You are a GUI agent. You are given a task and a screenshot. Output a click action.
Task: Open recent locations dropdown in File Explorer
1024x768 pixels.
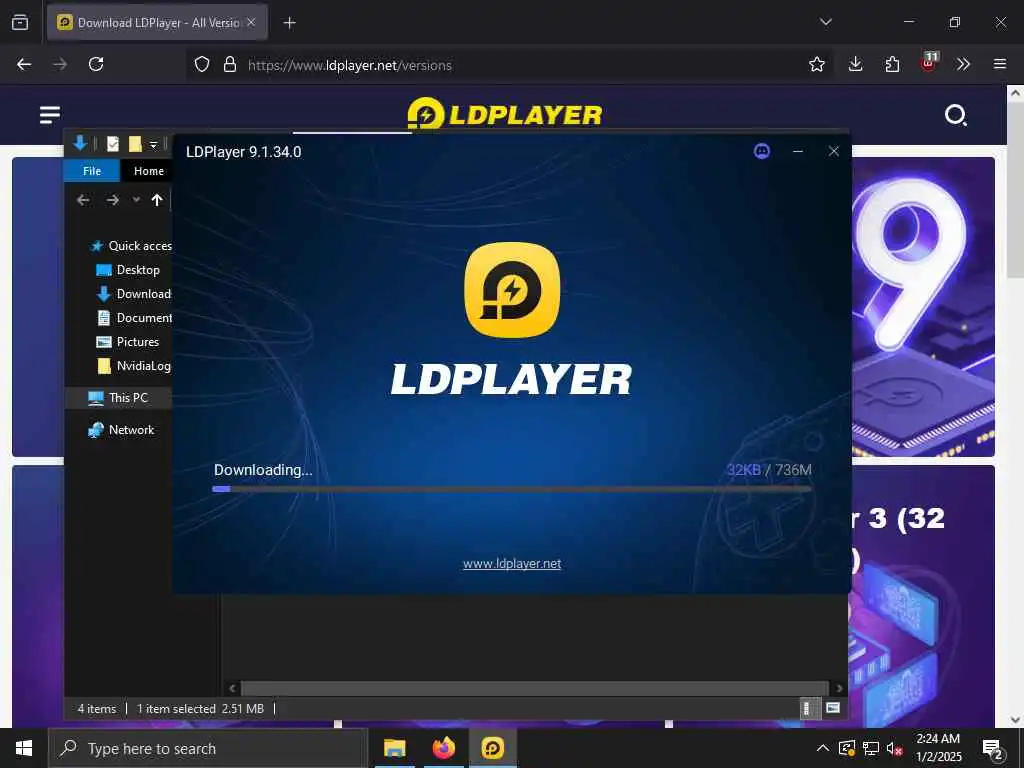click(136, 200)
